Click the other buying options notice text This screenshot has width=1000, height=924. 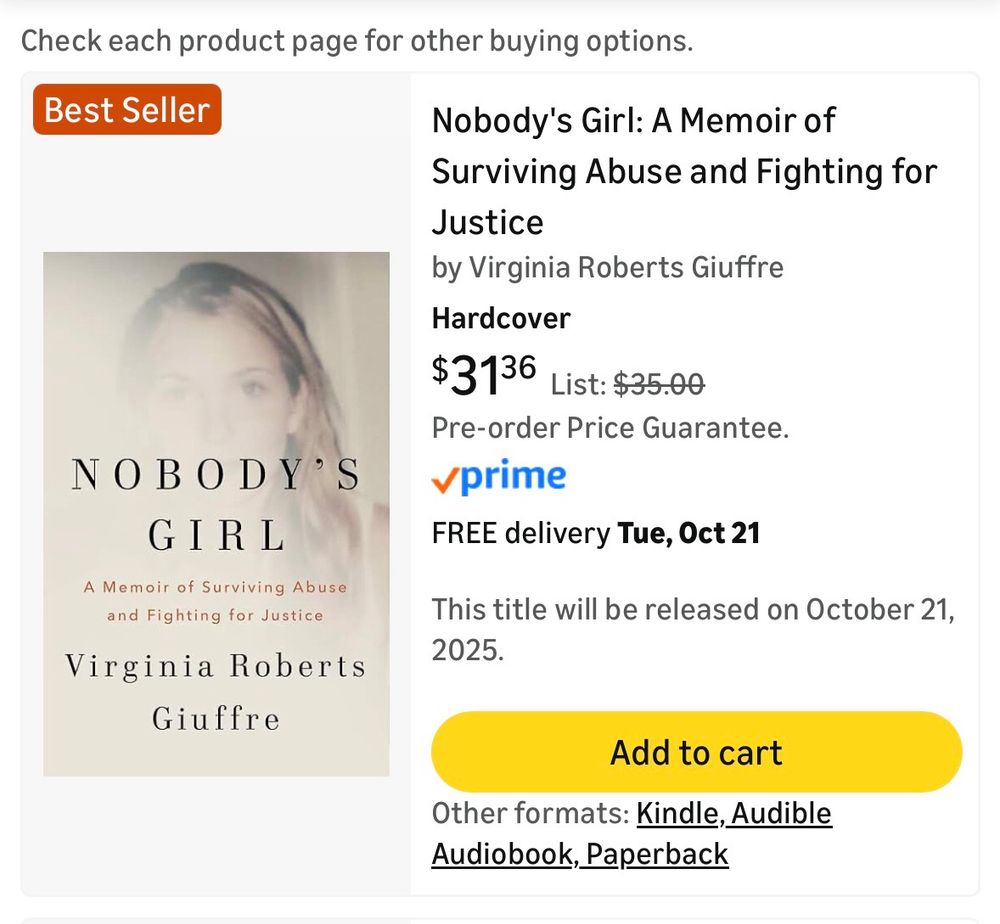point(357,41)
